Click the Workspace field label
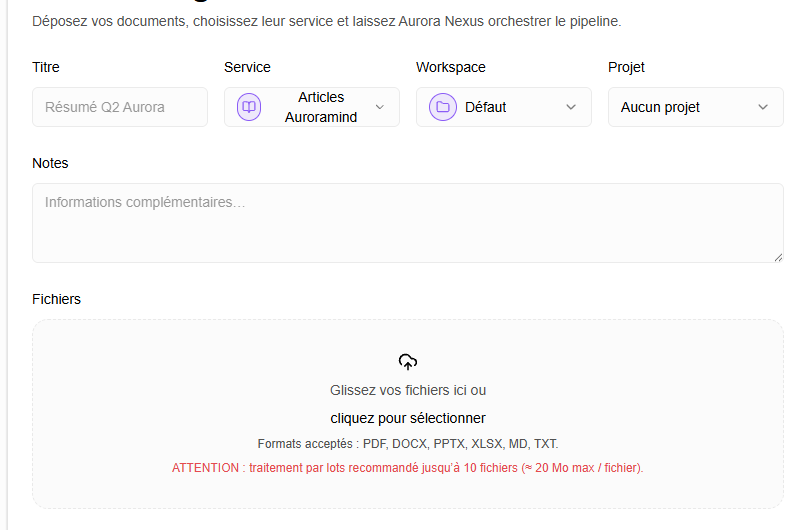The image size is (800, 530). pos(451,67)
